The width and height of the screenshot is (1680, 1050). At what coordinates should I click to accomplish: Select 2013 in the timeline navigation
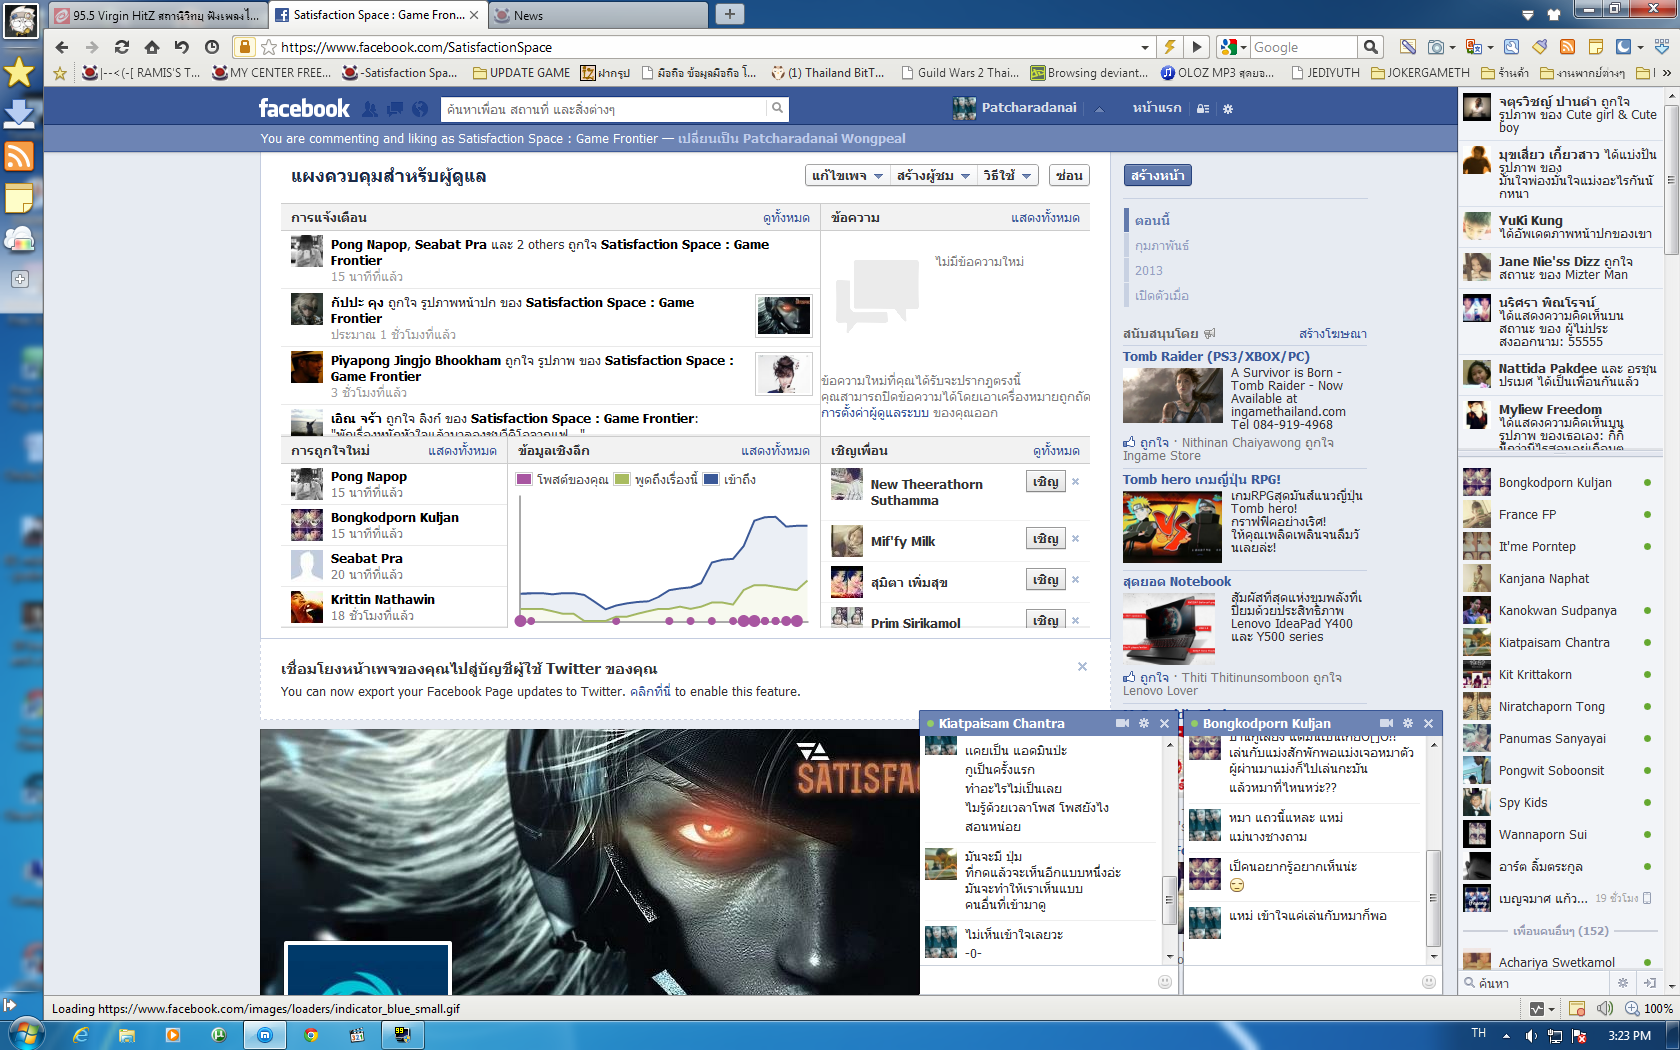(1149, 270)
